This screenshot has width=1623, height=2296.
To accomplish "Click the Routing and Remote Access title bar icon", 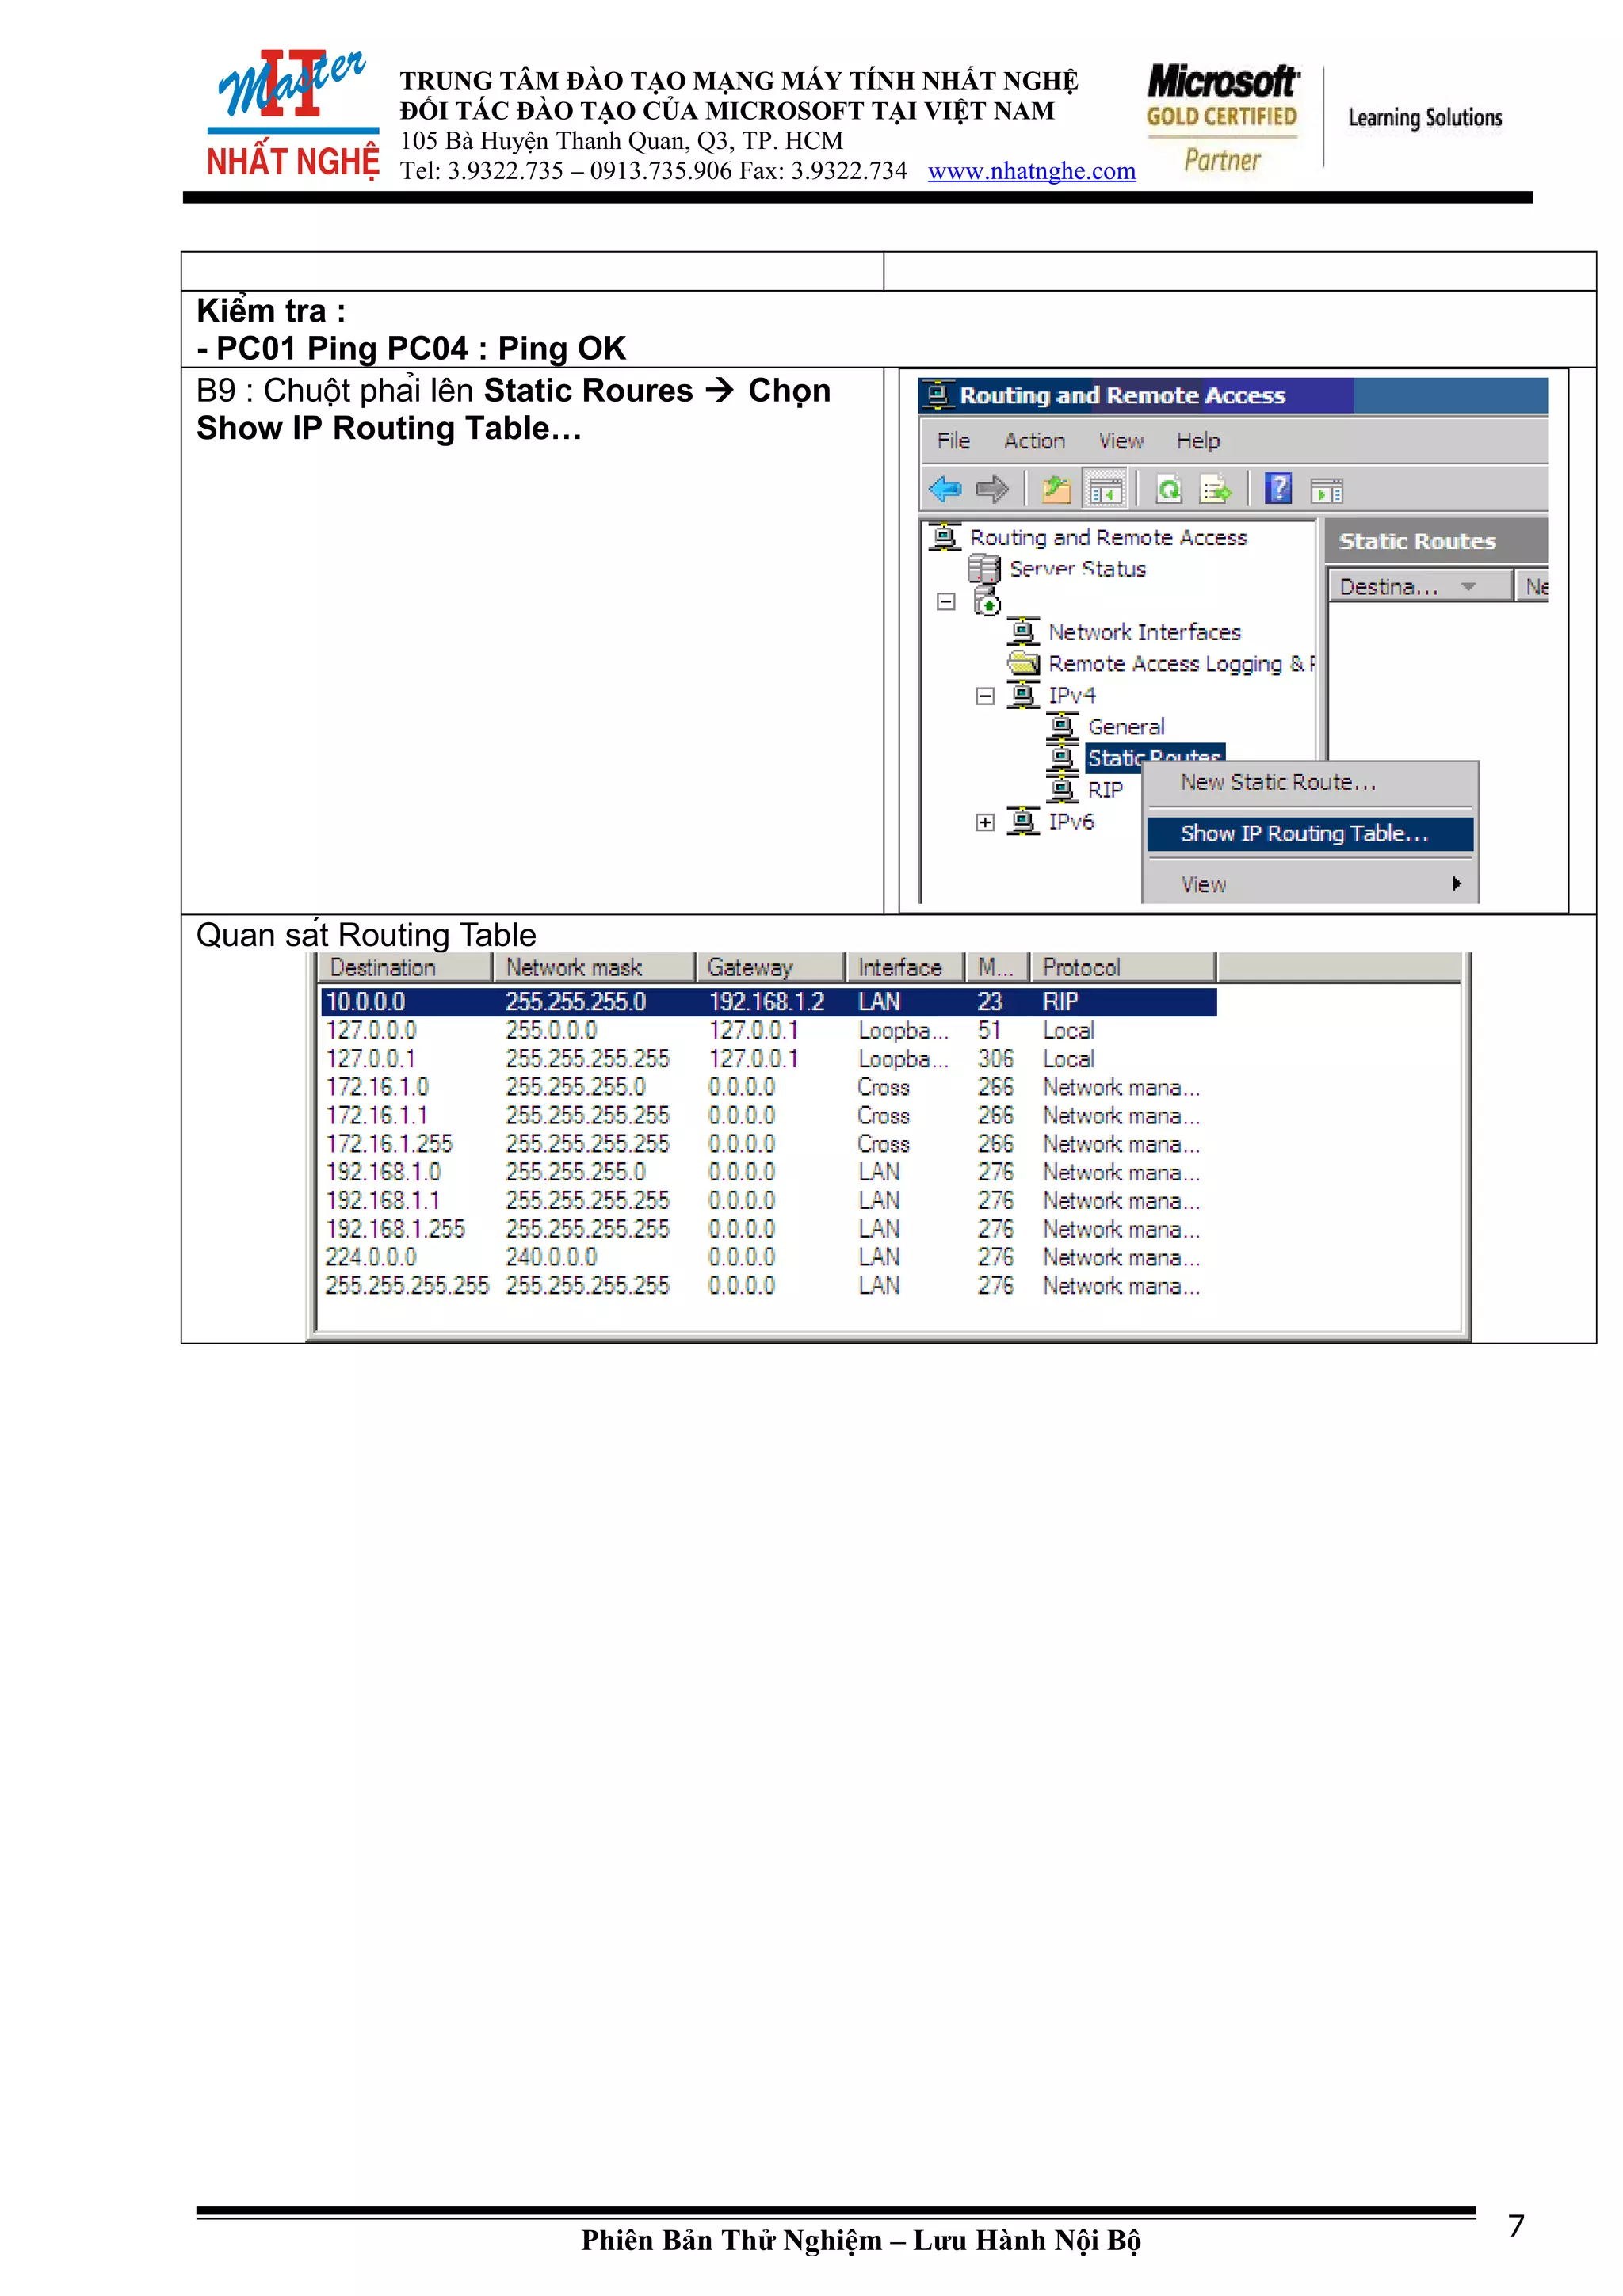I will [937, 394].
